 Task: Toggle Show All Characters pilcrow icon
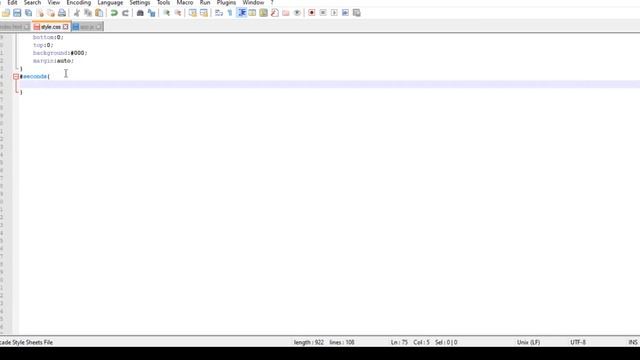pyautogui.click(x=230, y=13)
